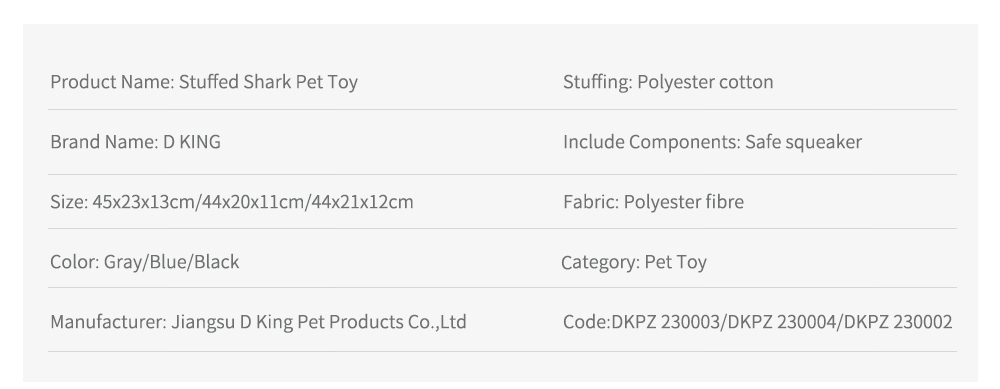Click the 44x21x12cm size value
Image resolution: width=1000 pixels, height=389 pixels.
click(362, 202)
